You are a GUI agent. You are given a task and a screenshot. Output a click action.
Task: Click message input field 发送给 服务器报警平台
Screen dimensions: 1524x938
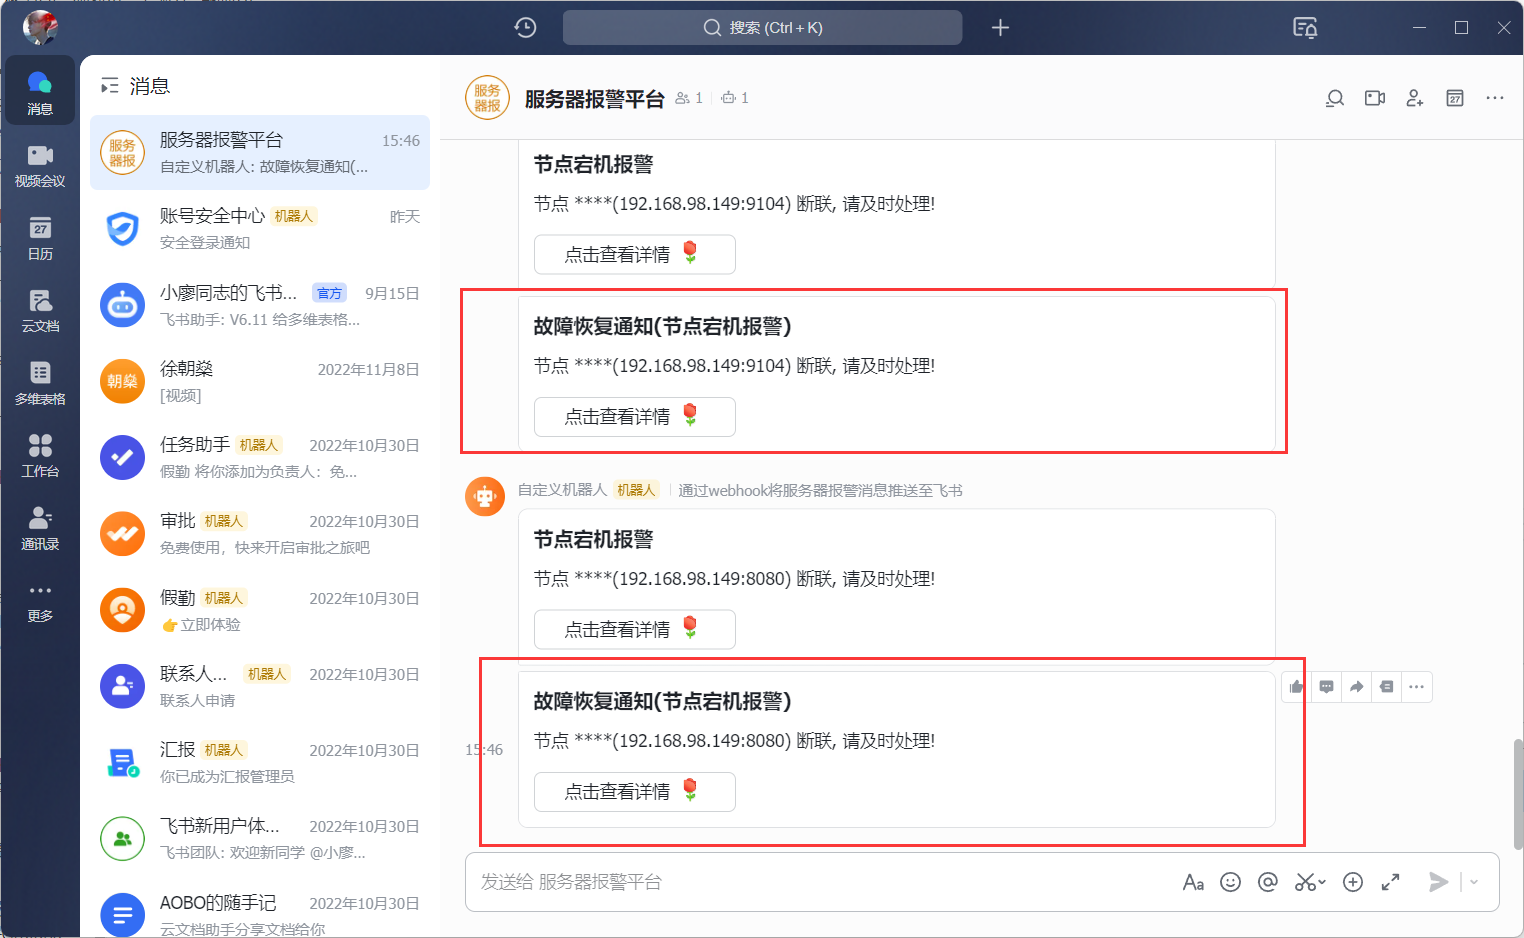820,882
